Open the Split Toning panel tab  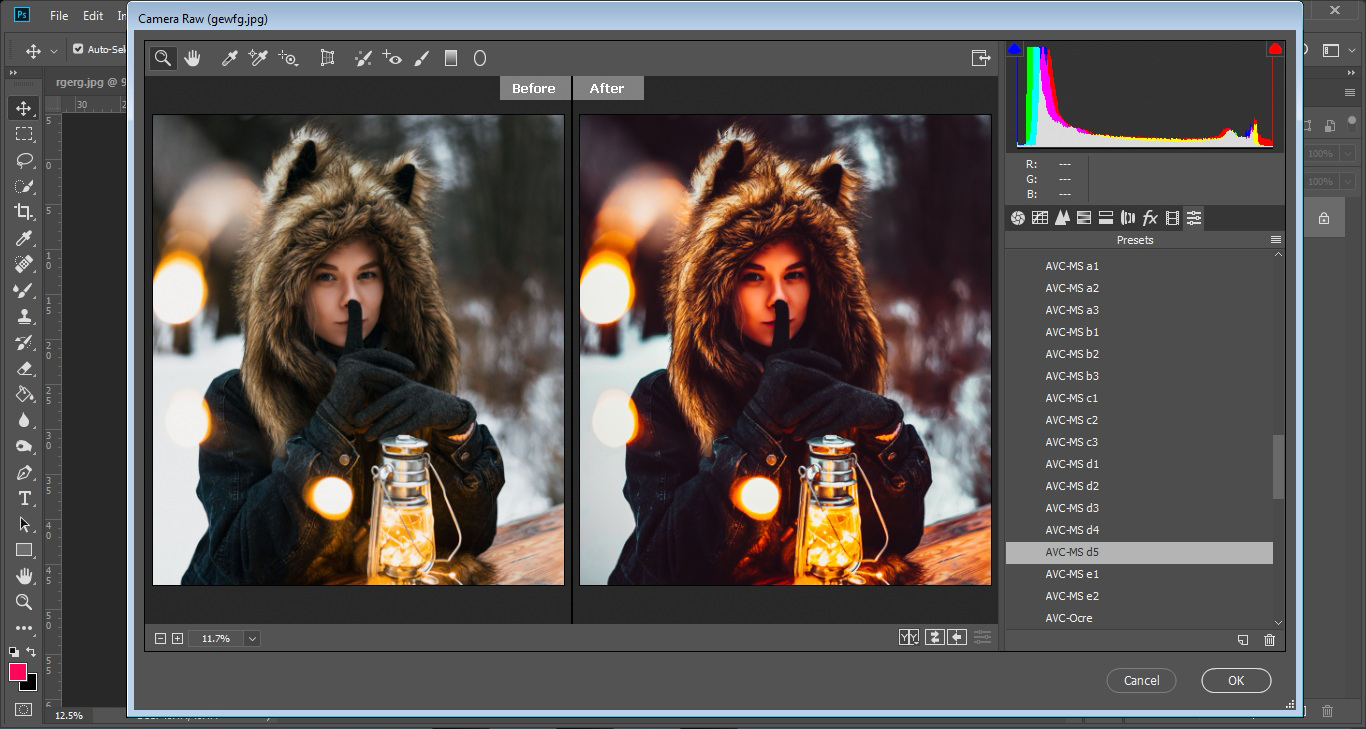[x=1106, y=218]
